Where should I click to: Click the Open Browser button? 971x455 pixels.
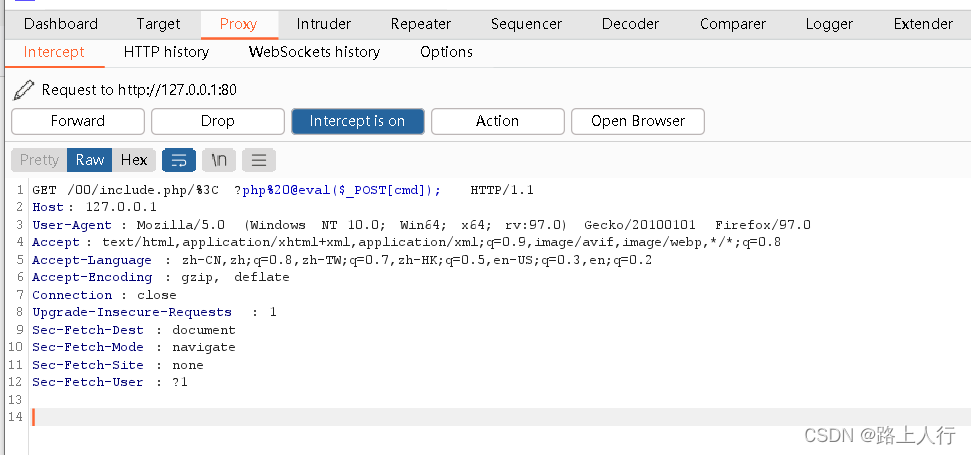click(x=638, y=121)
